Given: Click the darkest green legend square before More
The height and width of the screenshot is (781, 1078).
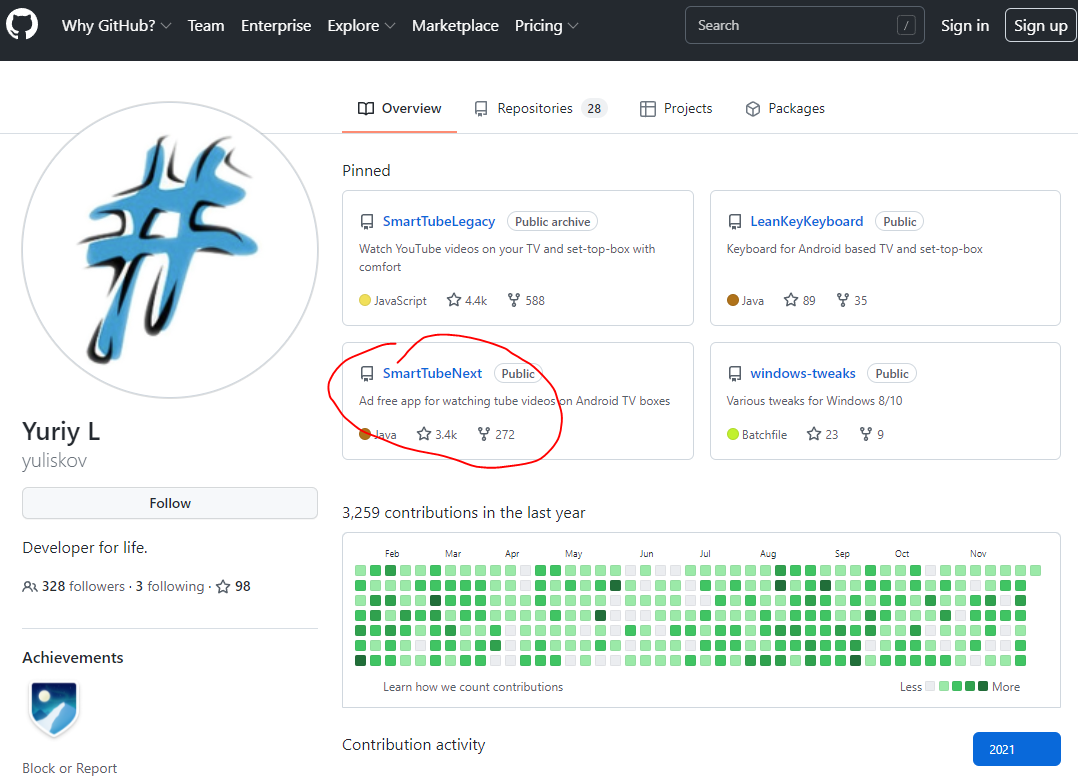Looking at the screenshot, I should (983, 686).
